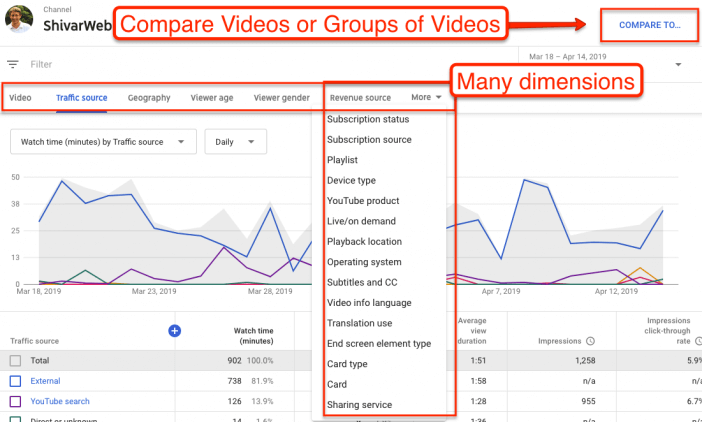Click the clock icon beside Impressions
The image size is (702, 422).
[x=591, y=341]
